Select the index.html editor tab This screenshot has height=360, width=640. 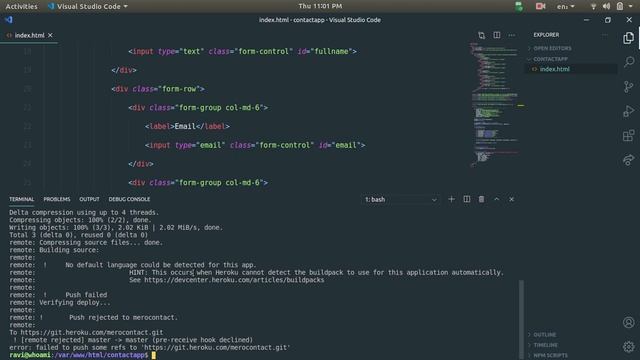tap(29, 36)
